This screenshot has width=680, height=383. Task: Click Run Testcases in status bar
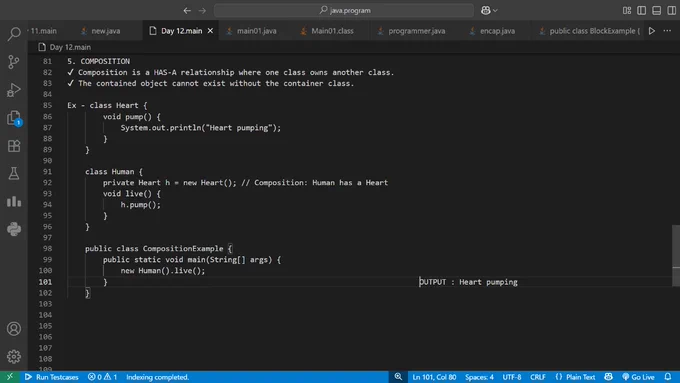pyautogui.click(x=52, y=377)
